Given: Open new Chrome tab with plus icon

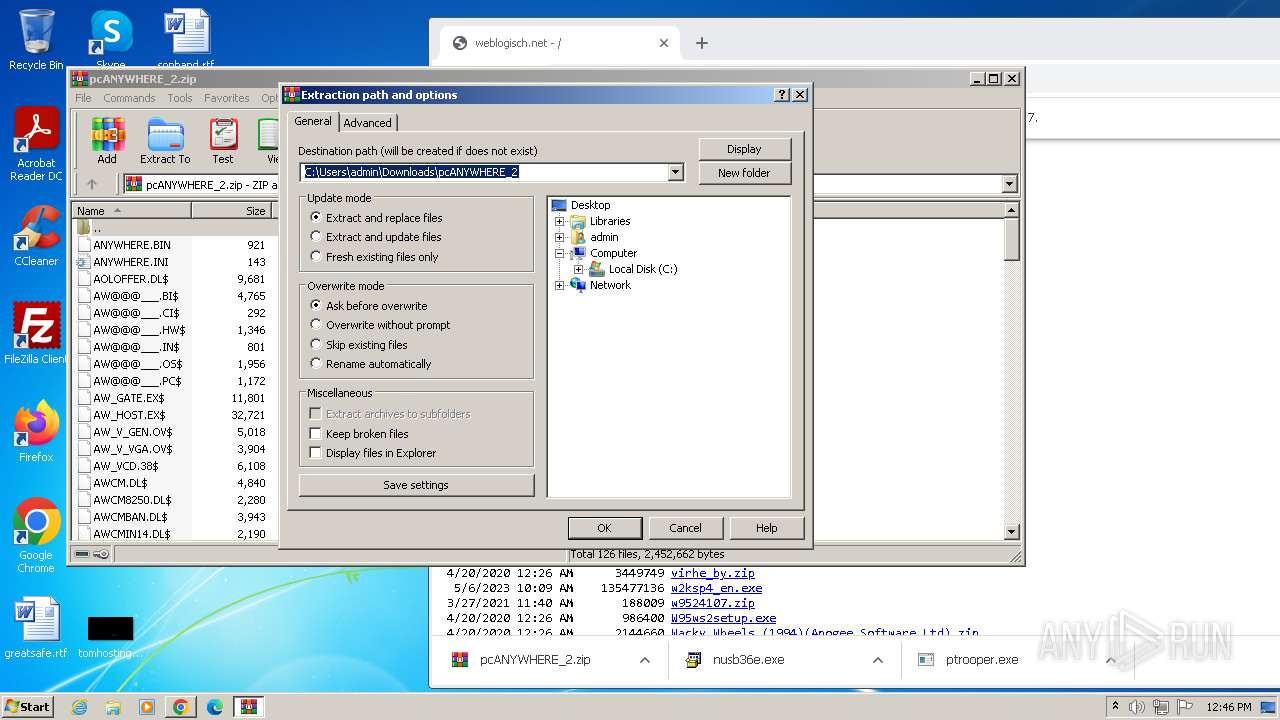Looking at the screenshot, I should point(702,43).
